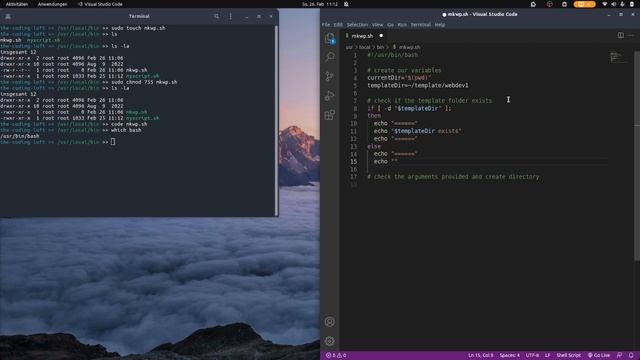640x360 pixels.
Task: Open the Explorer view in VS Code
Action: 330,38
